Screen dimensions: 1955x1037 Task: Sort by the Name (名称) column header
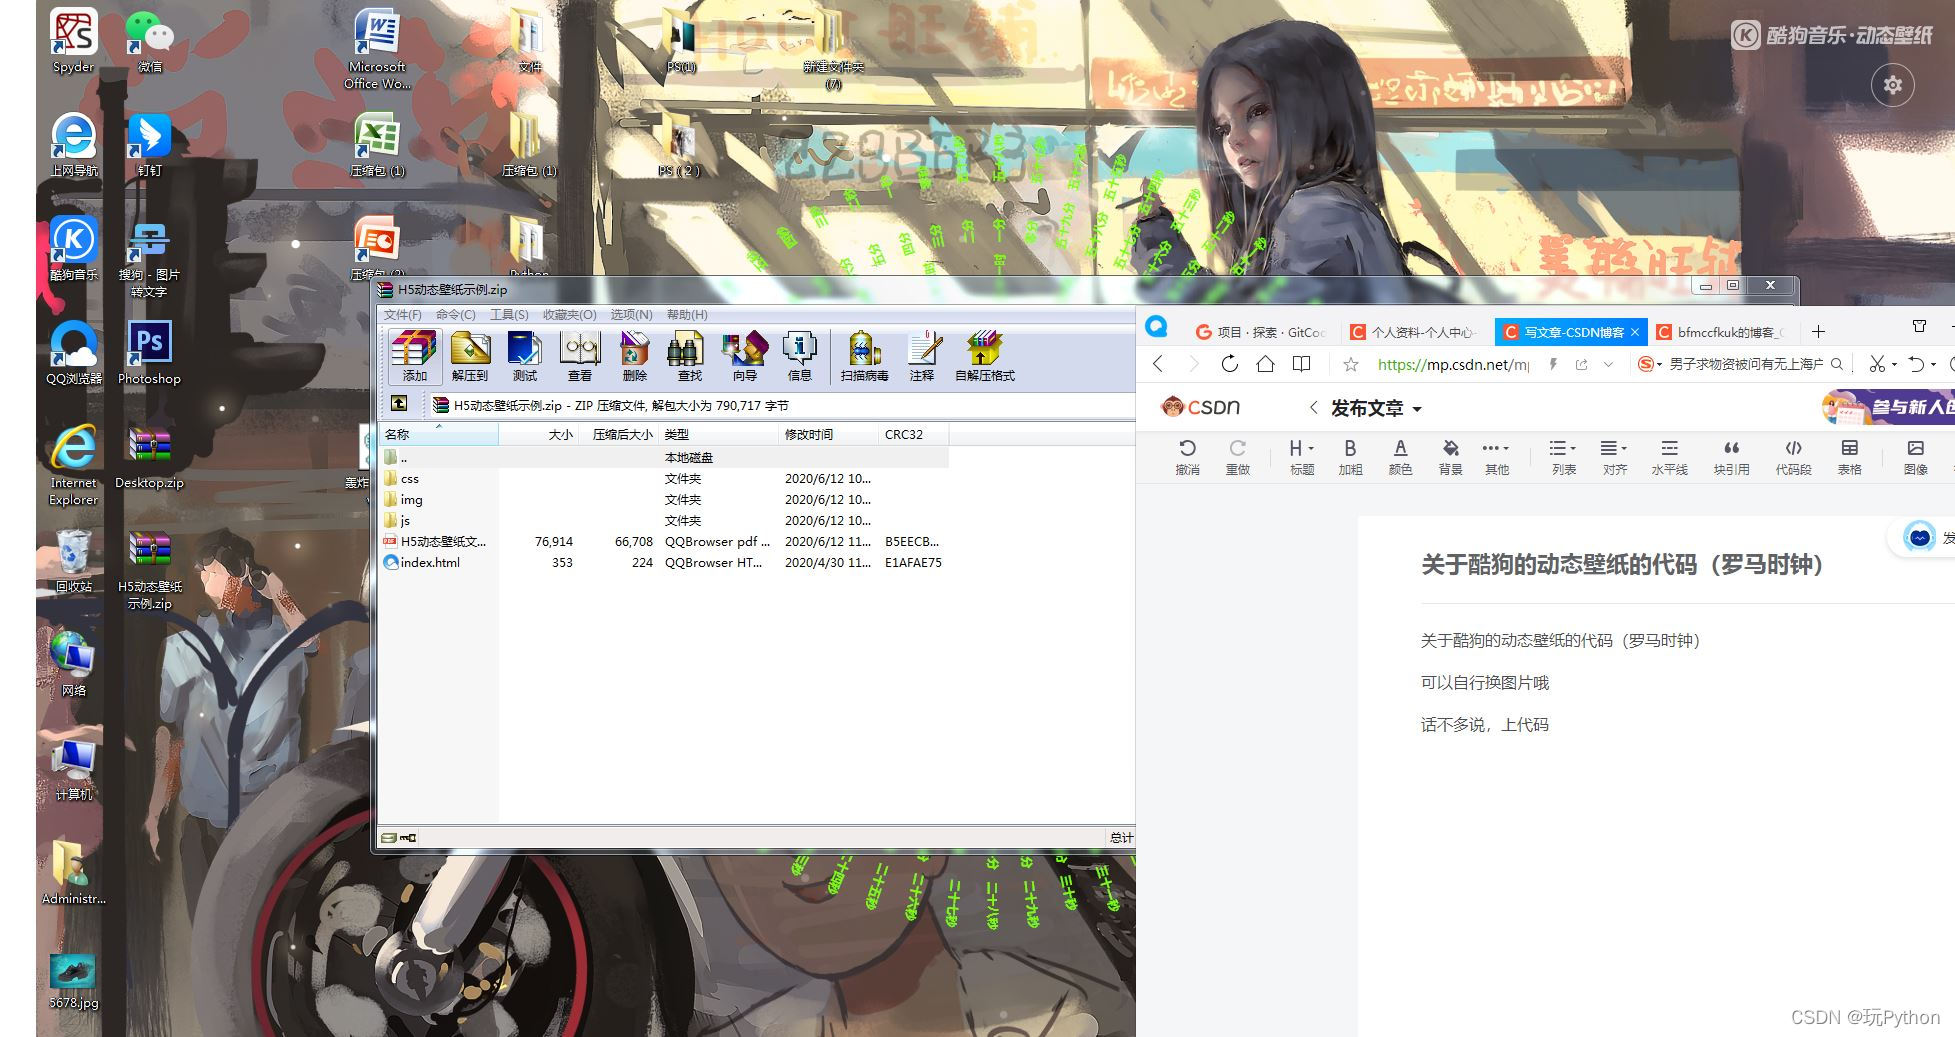pyautogui.click(x=438, y=434)
